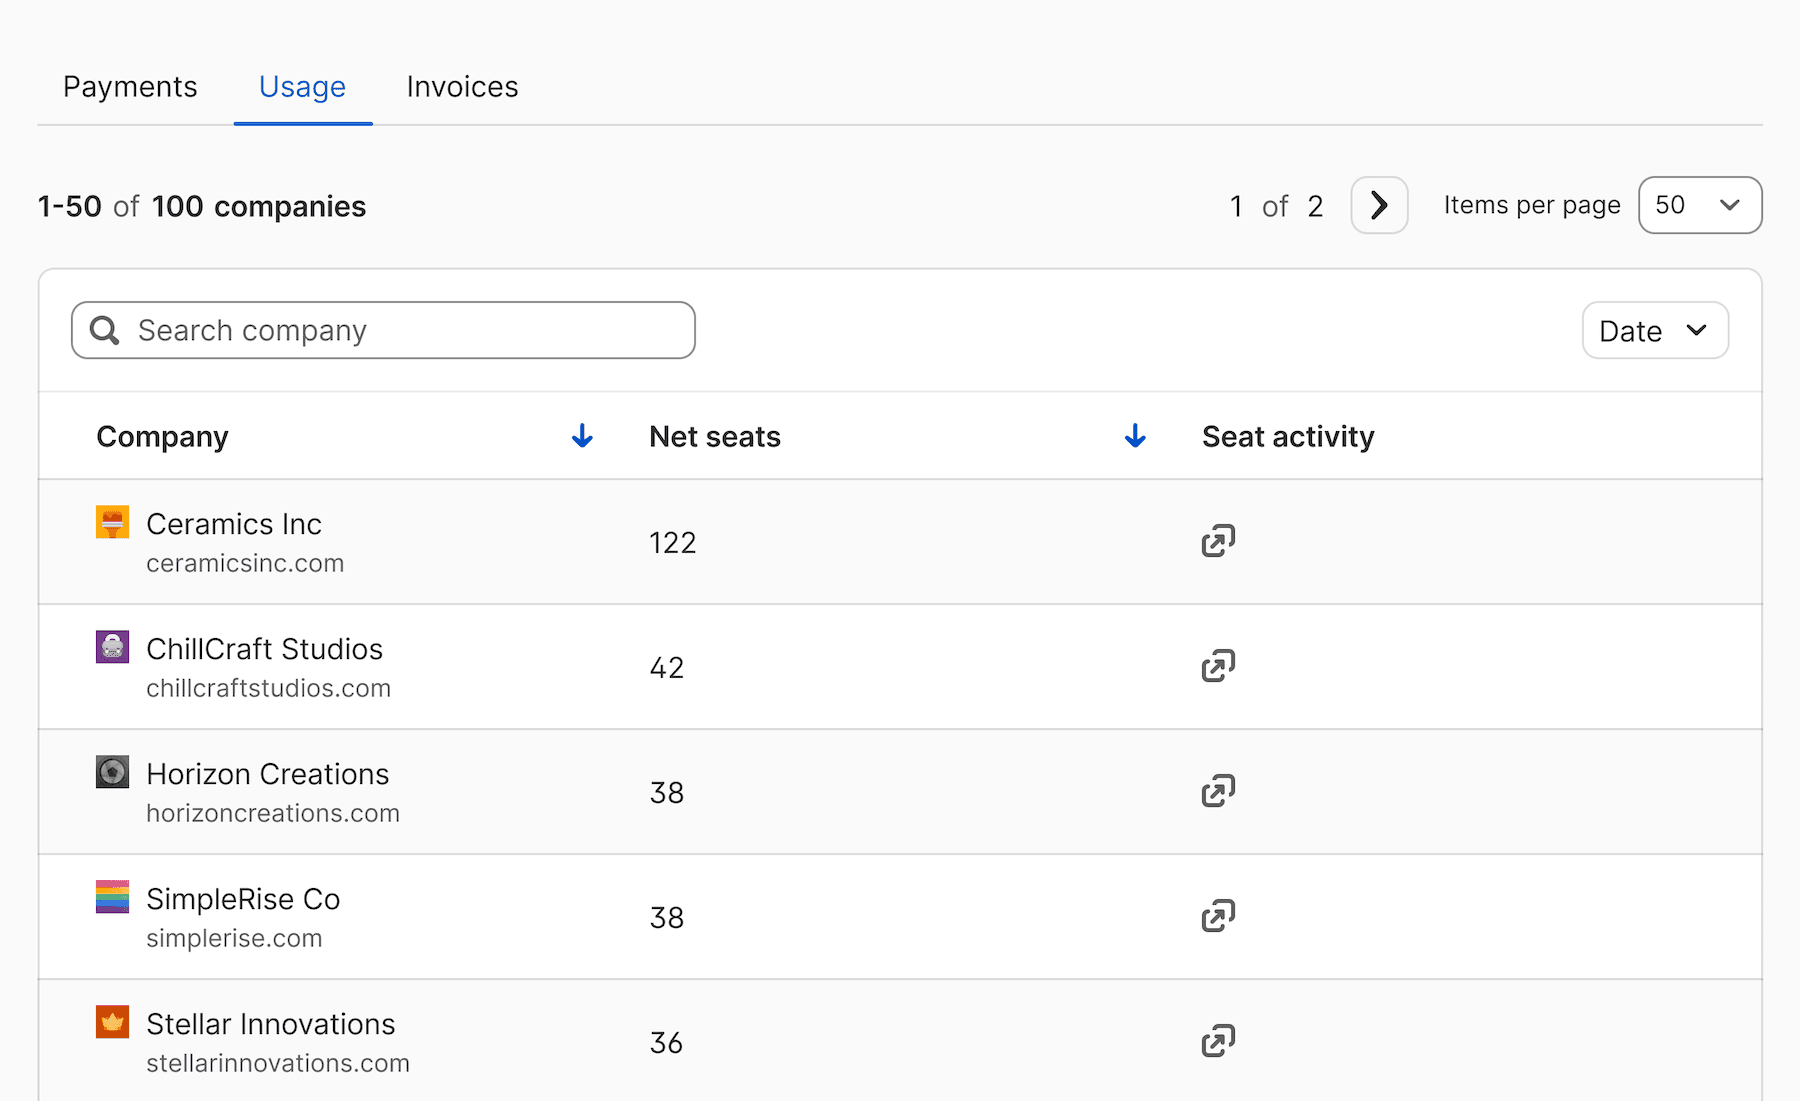Click simplerise.com domain text
The height and width of the screenshot is (1101, 1800).
point(234,938)
